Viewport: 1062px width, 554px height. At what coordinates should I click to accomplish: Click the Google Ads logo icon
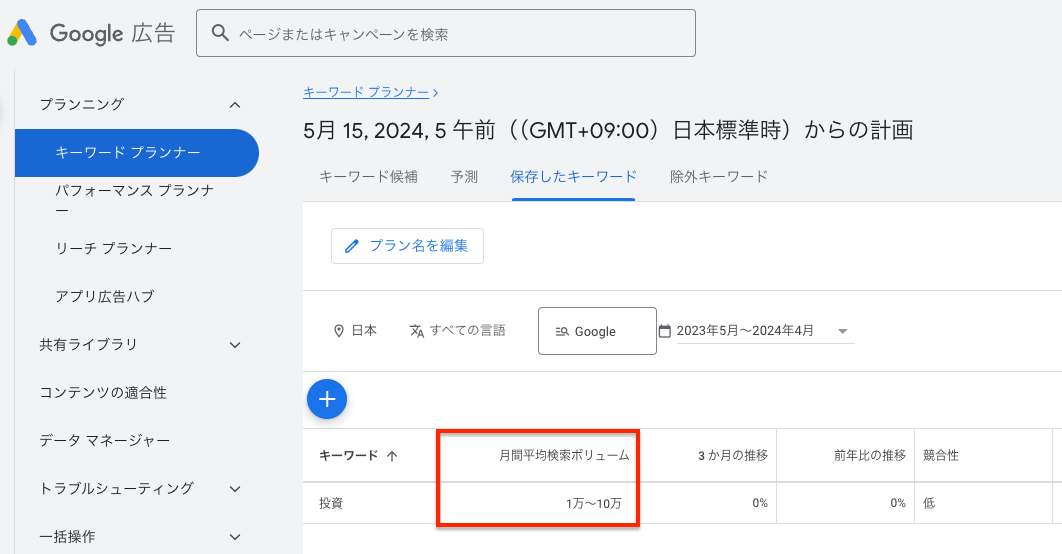click(x=22, y=34)
